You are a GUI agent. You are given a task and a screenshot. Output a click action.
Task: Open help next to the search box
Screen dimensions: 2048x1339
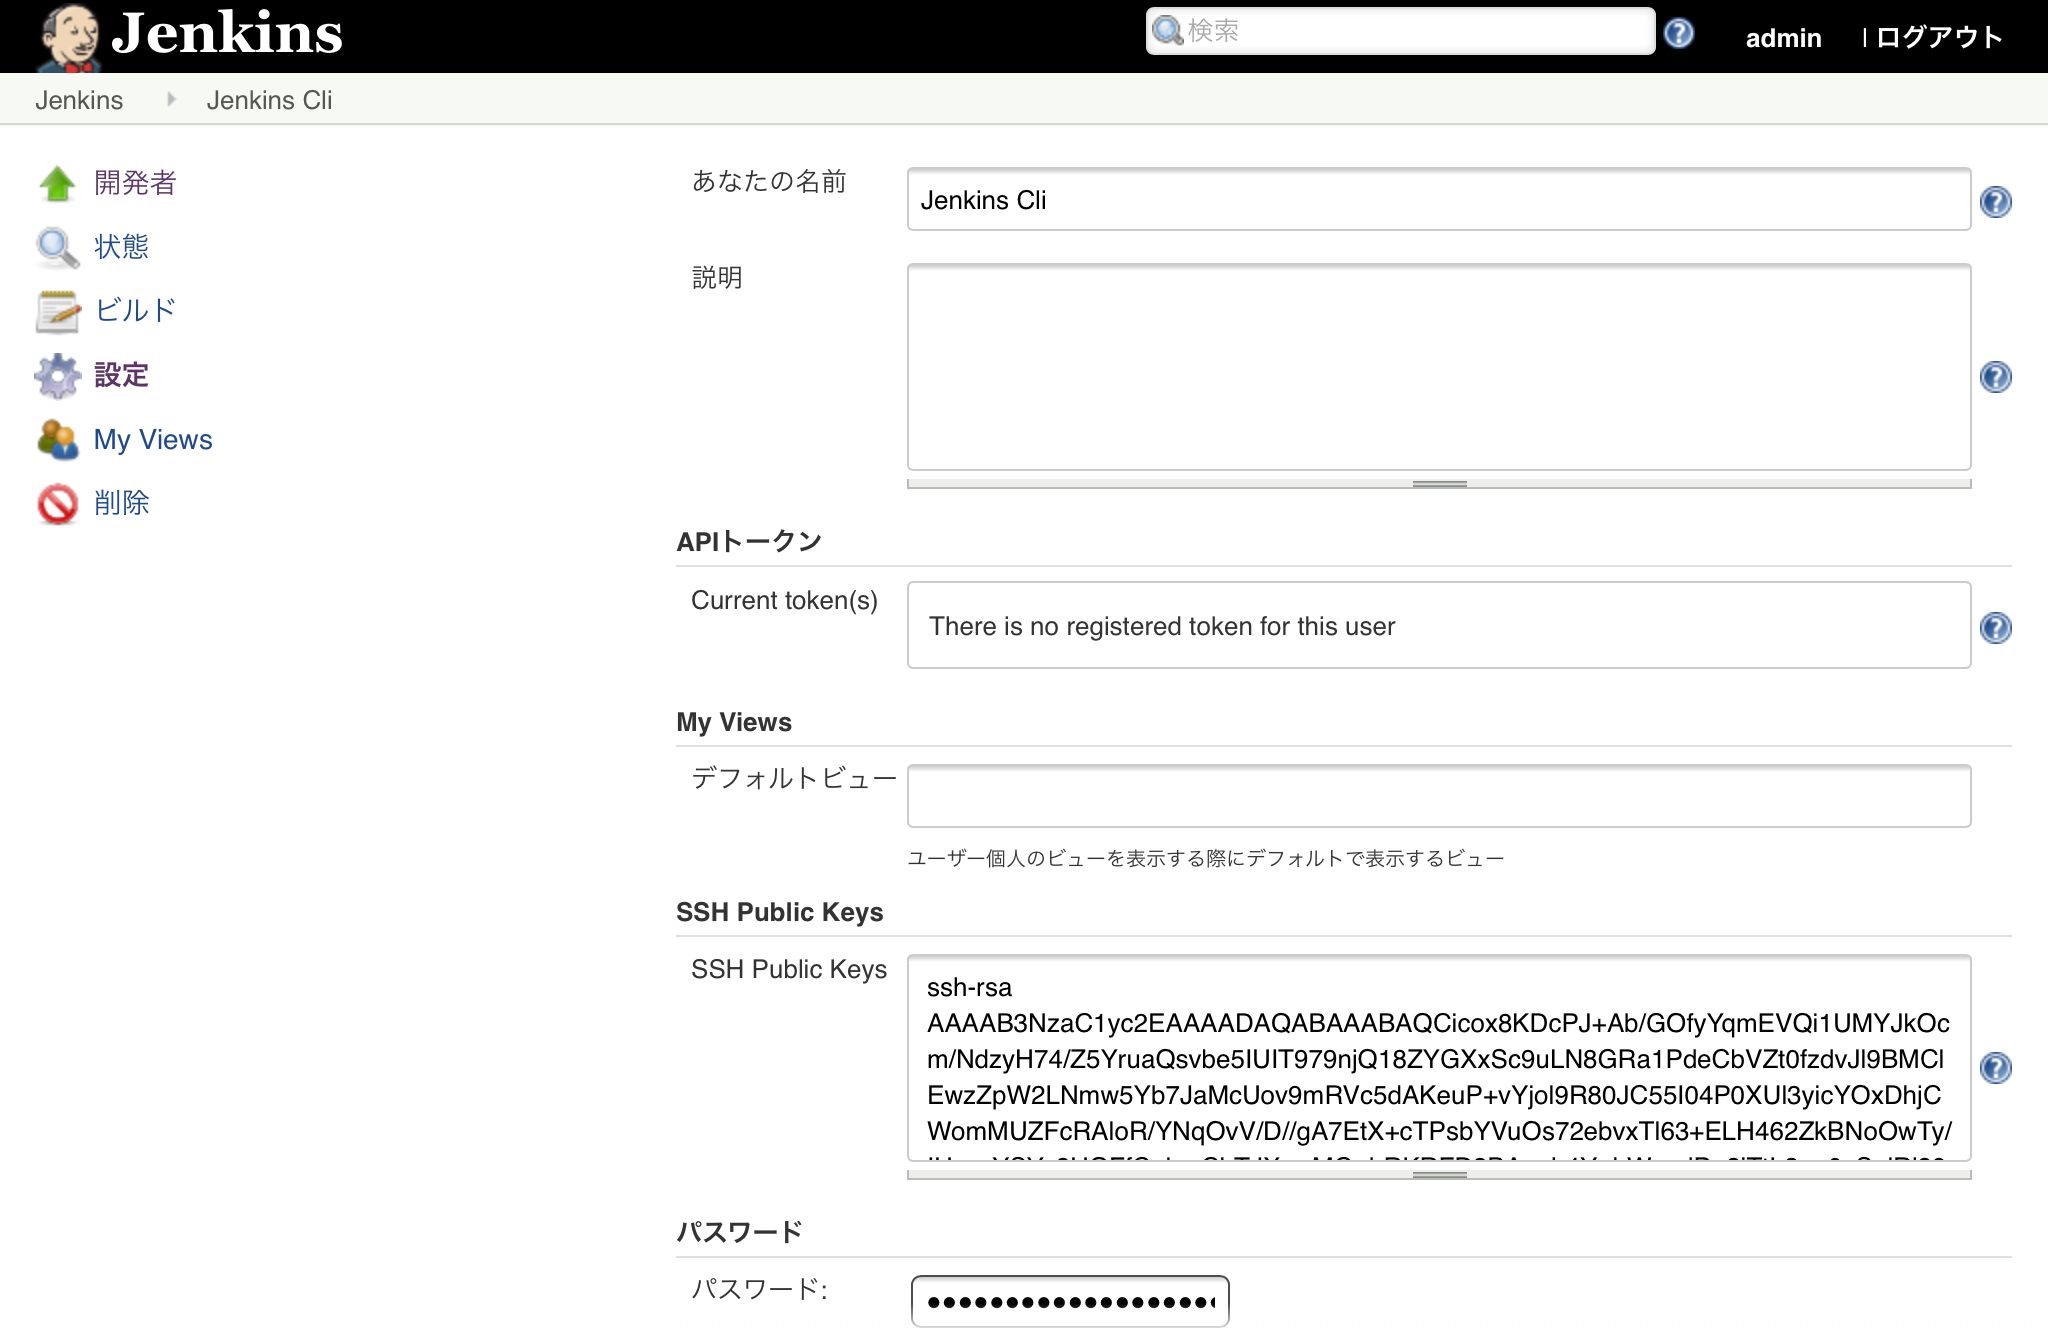[x=1679, y=33]
